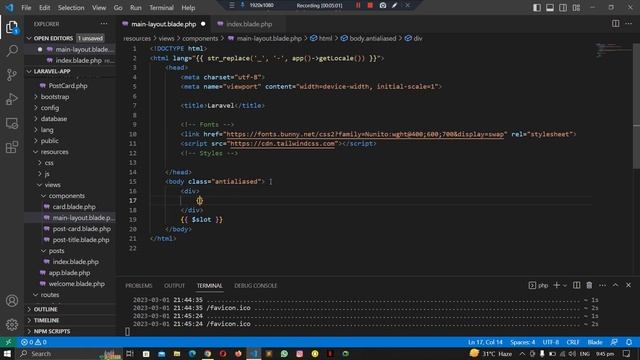Create a new terminal with plus icon

point(556,285)
